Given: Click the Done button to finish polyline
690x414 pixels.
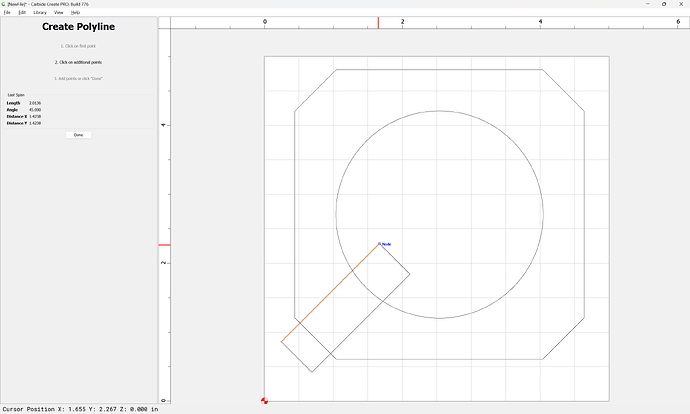Looking at the screenshot, I should coord(78,135).
